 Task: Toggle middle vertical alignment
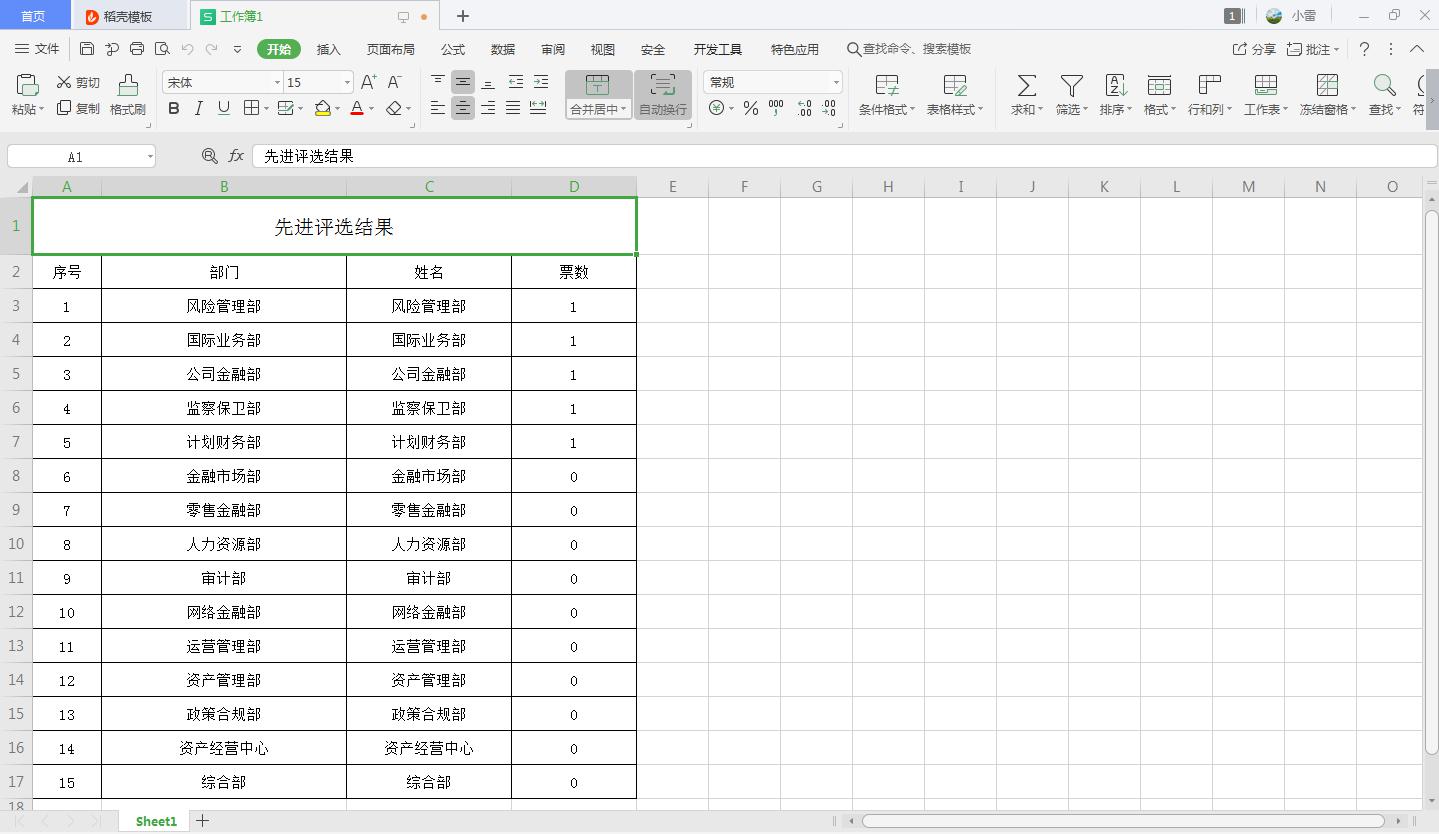coord(463,82)
